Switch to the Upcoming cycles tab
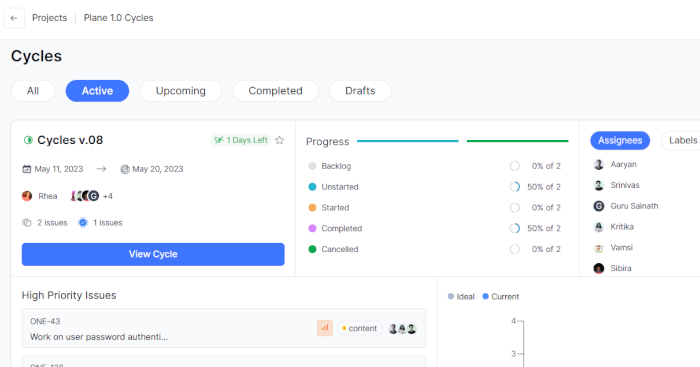The height and width of the screenshot is (367, 700). pyautogui.click(x=181, y=91)
